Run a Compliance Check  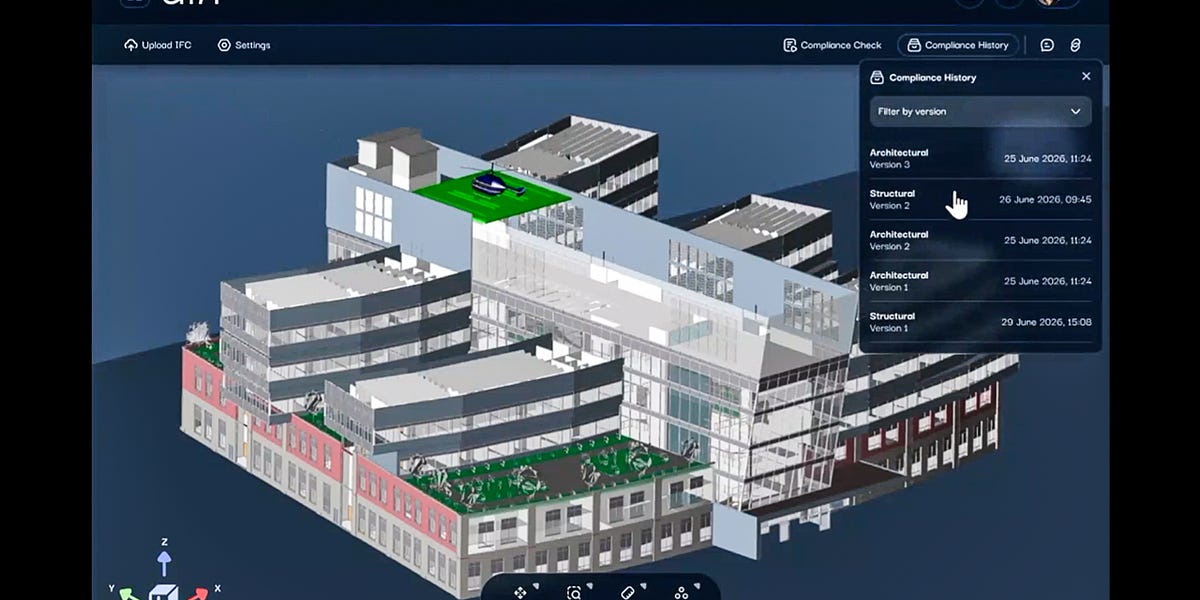(x=831, y=45)
